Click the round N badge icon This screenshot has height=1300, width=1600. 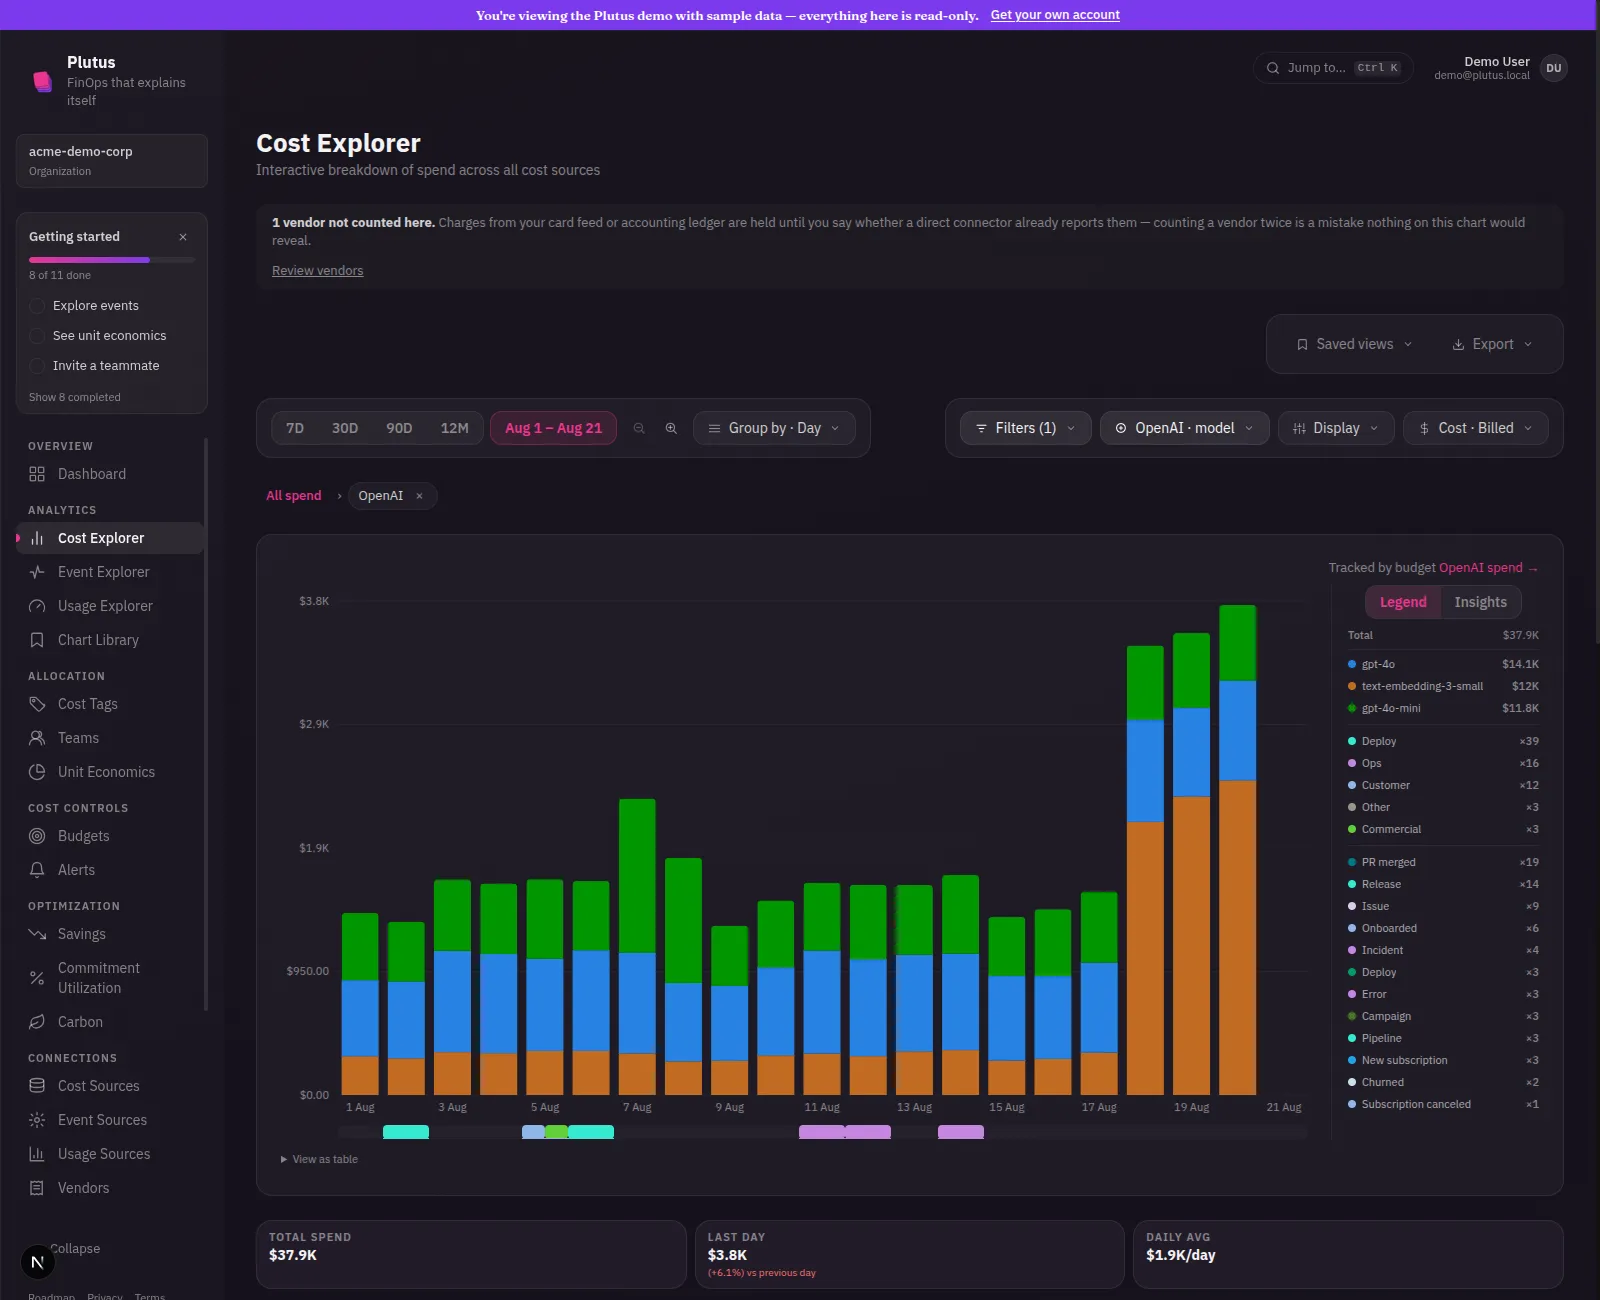pos(37,1262)
